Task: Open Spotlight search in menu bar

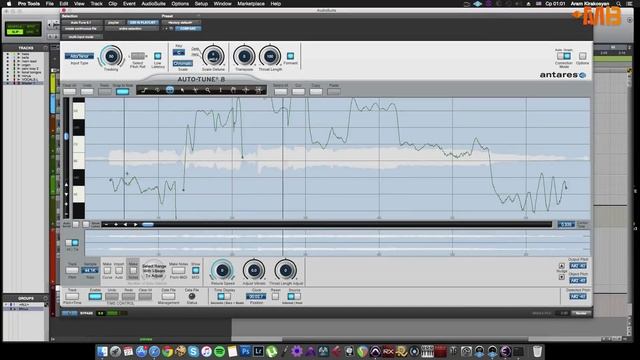Action: pyautogui.click(x=619, y=4)
